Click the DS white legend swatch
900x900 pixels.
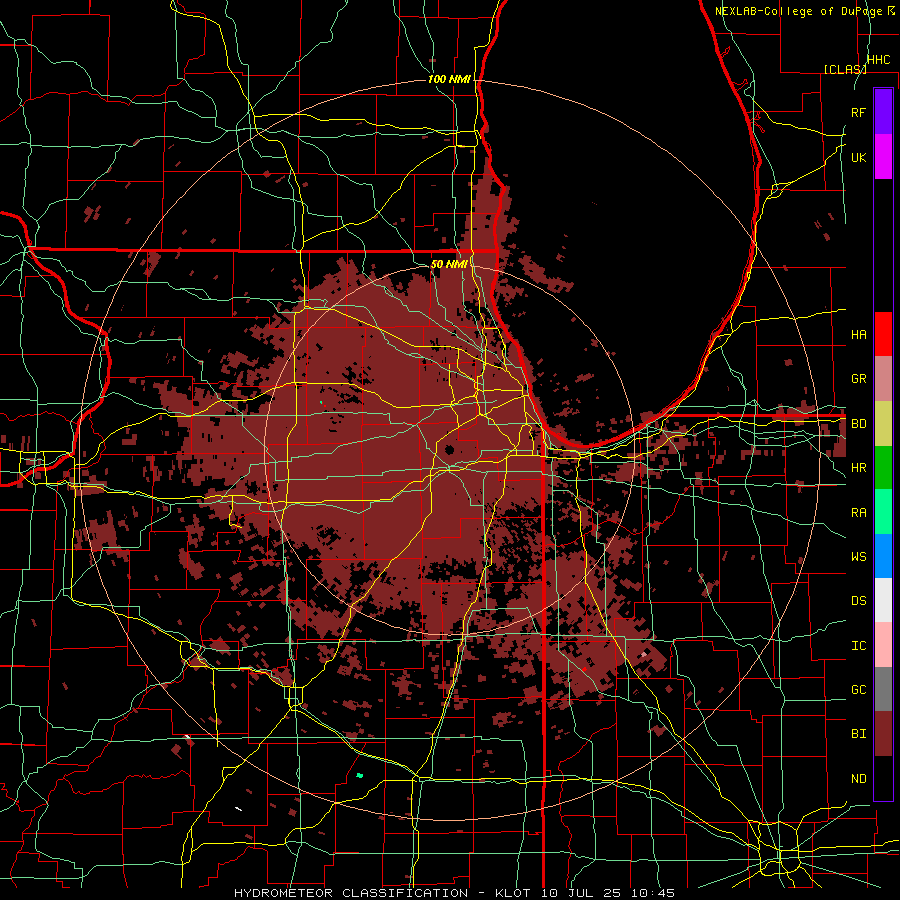[x=883, y=600]
